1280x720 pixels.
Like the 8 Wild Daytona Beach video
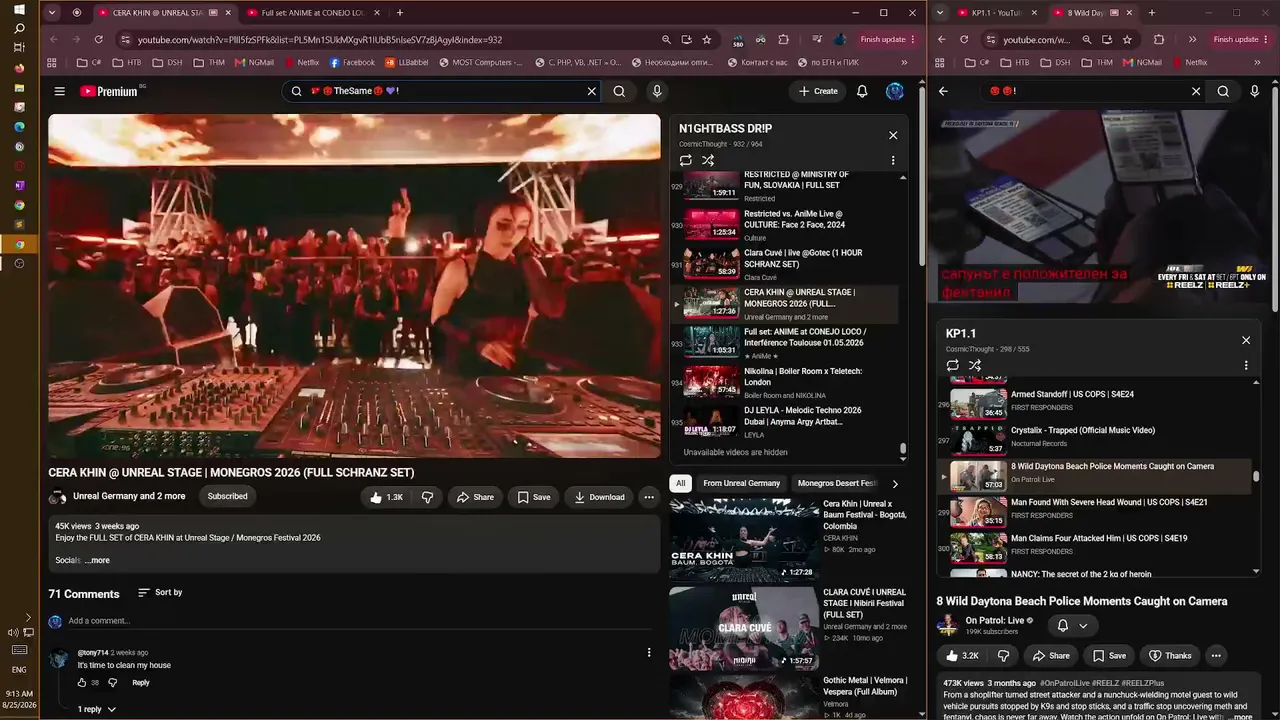click(x=960, y=656)
